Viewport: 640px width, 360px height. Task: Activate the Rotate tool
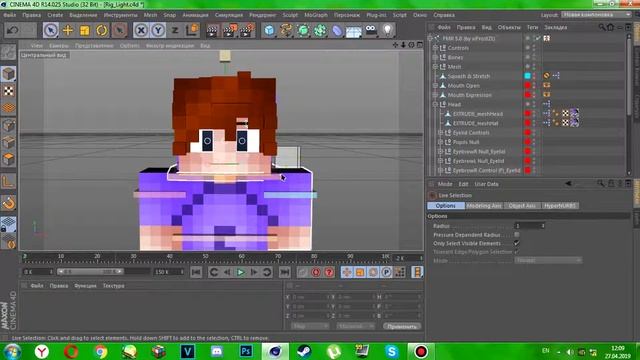102,30
